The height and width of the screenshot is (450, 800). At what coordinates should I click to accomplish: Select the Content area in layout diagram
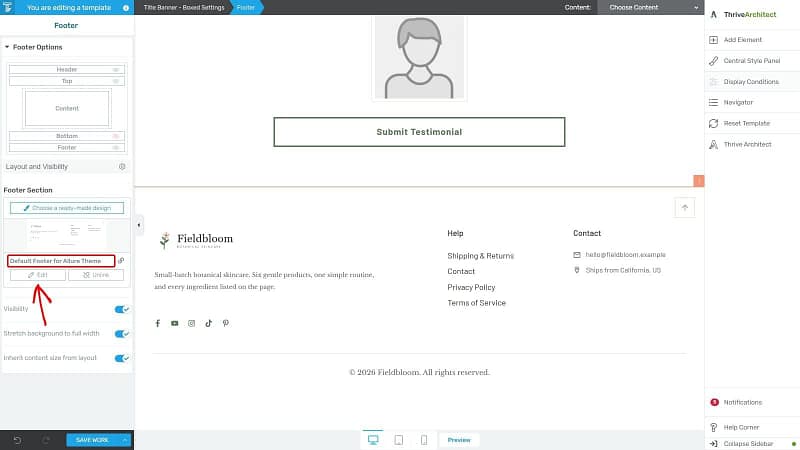(67, 108)
